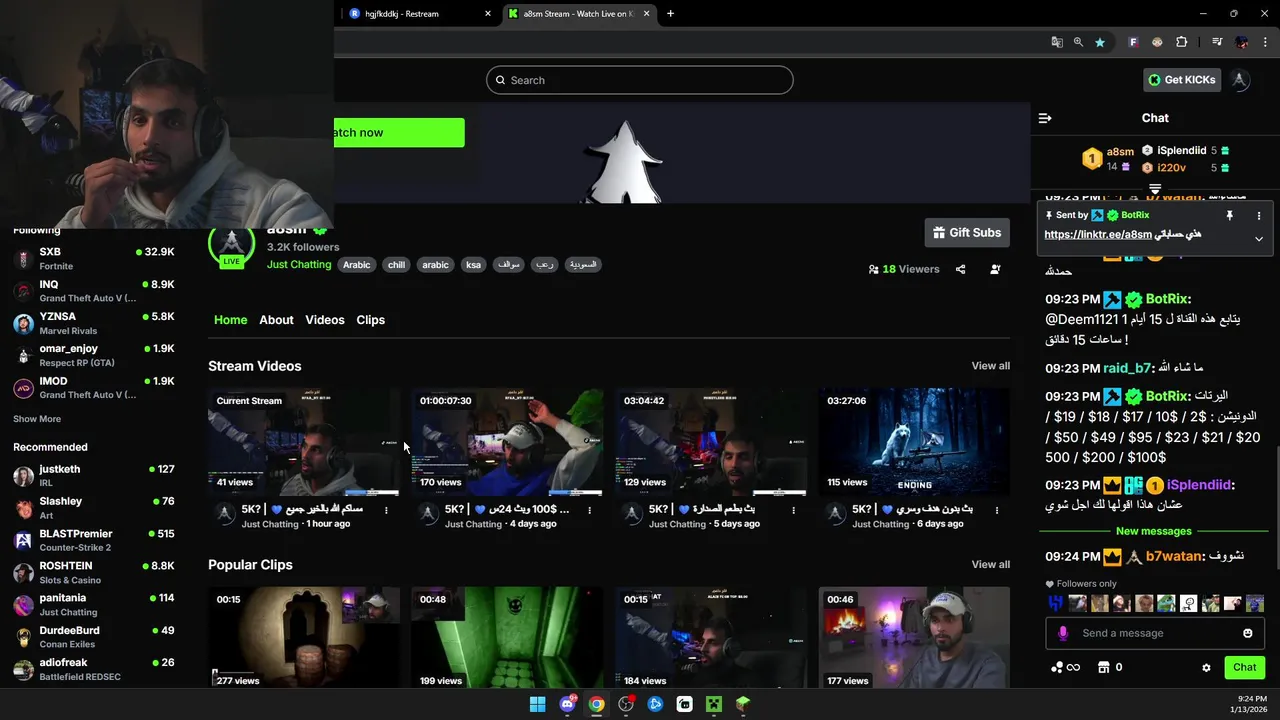Click the Arabic tag chip

(x=357, y=265)
